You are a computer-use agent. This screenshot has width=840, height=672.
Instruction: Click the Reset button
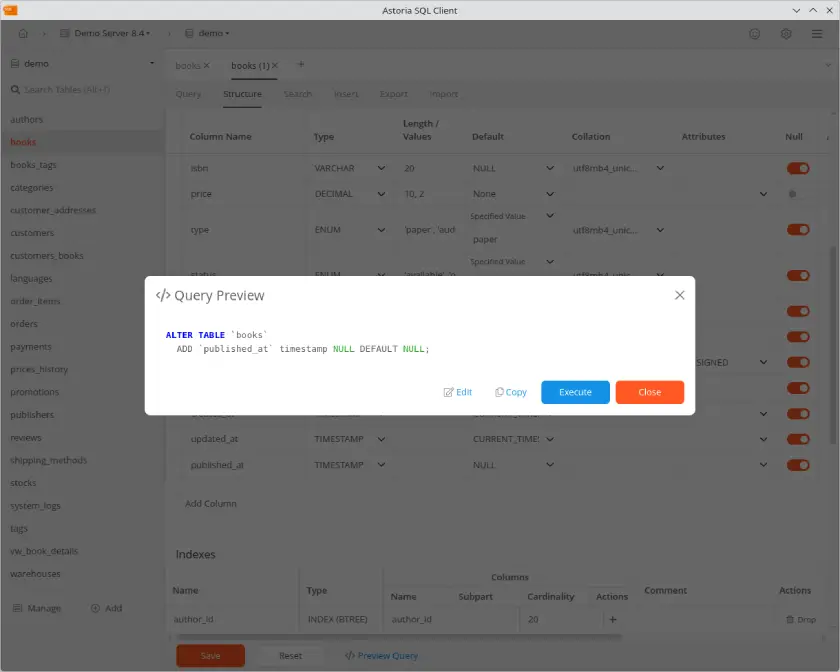(x=290, y=655)
